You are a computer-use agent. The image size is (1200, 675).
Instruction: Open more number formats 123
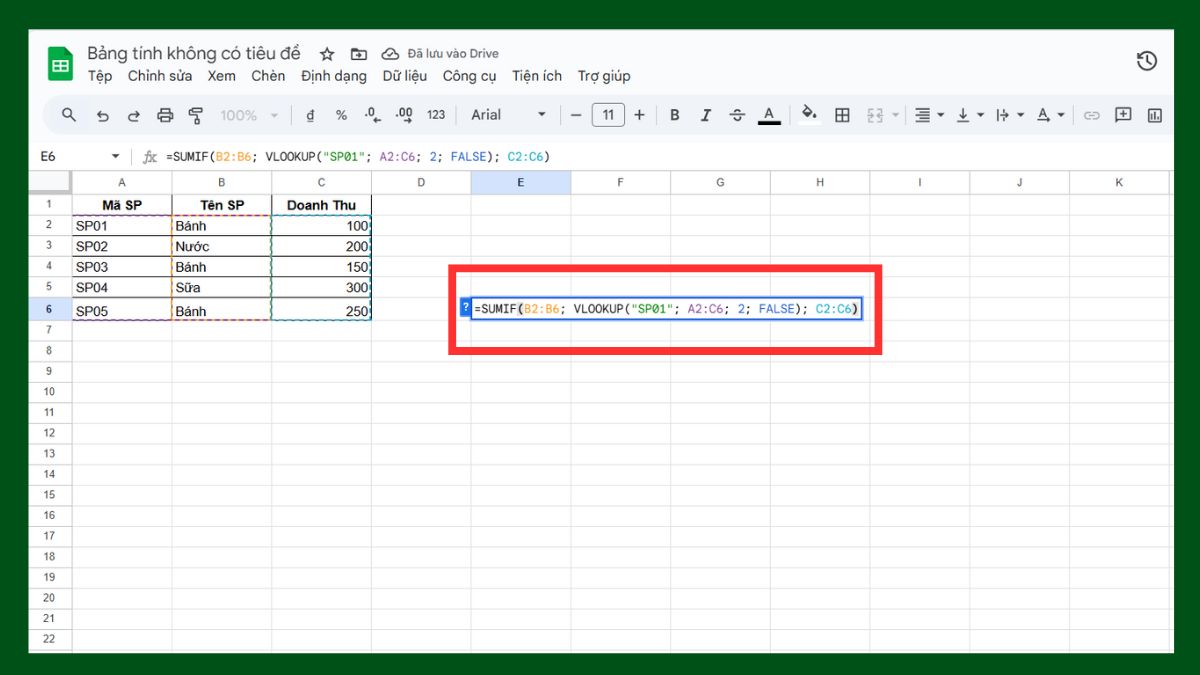436,115
